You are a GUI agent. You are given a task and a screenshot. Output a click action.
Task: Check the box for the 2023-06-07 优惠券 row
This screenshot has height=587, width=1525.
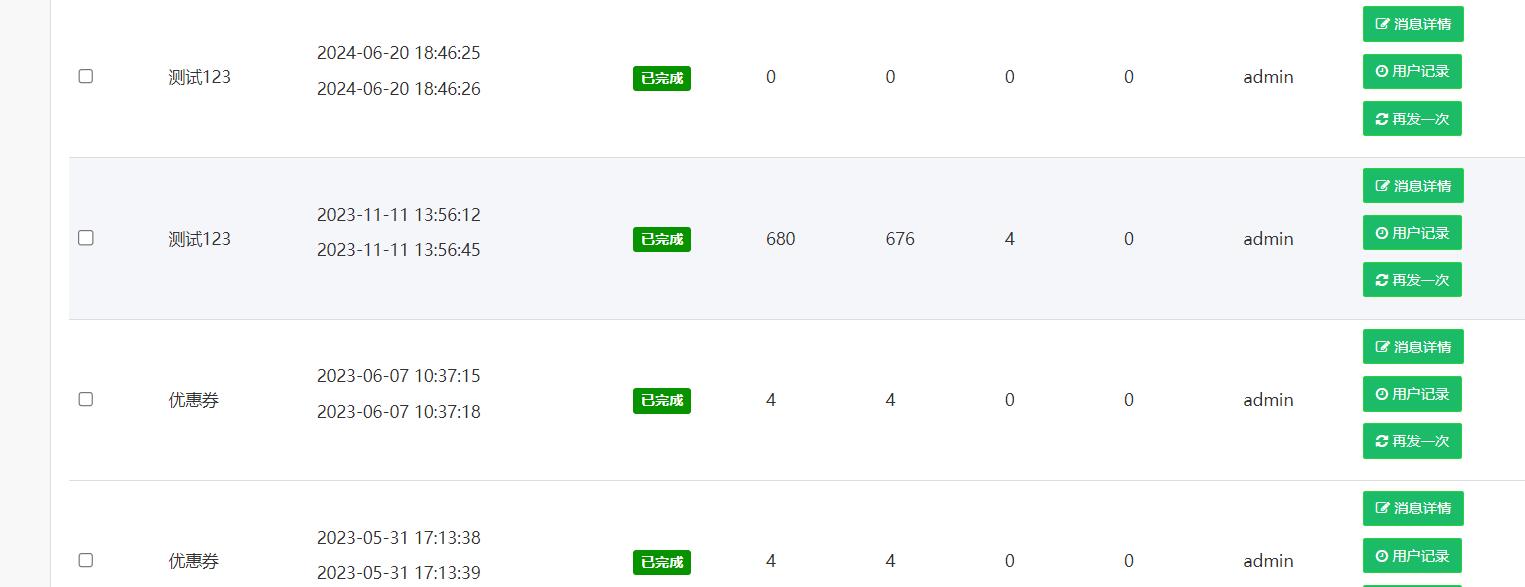86,399
